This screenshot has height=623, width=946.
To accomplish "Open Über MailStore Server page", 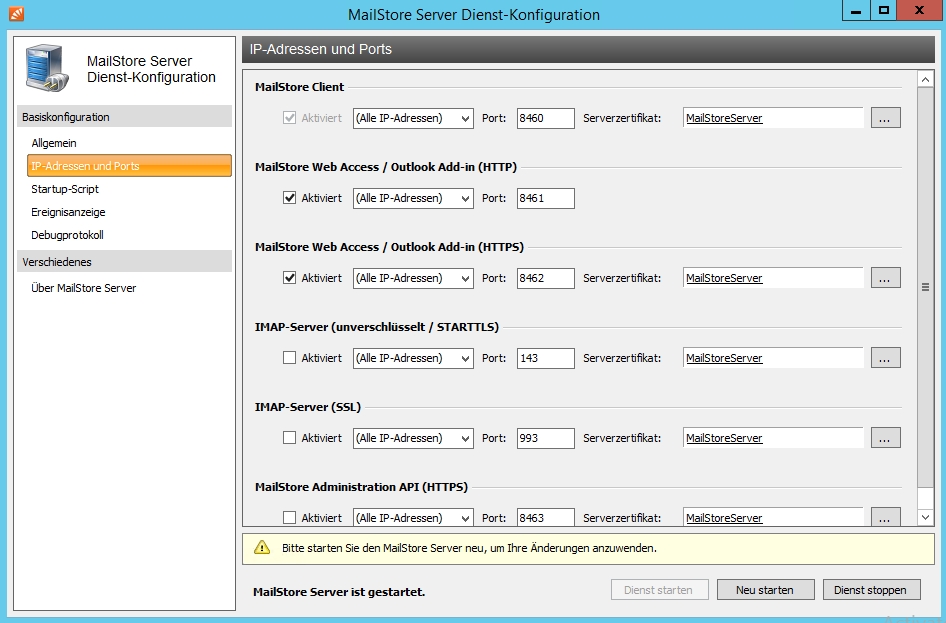I will (x=84, y=288).
